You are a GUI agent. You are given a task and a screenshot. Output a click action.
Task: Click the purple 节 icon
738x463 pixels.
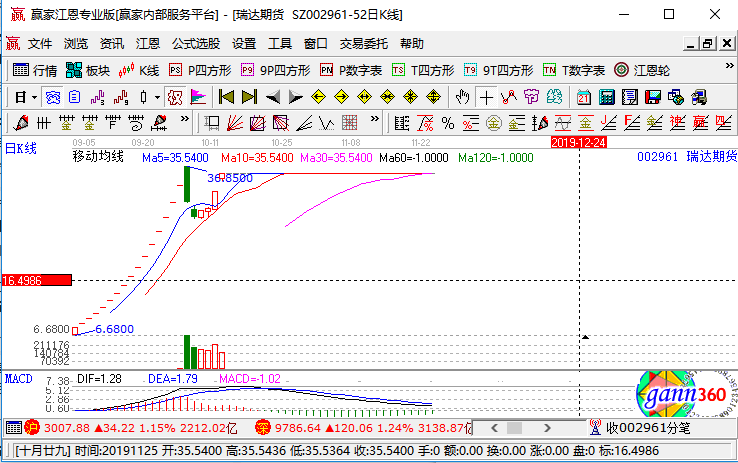point(532,97)
